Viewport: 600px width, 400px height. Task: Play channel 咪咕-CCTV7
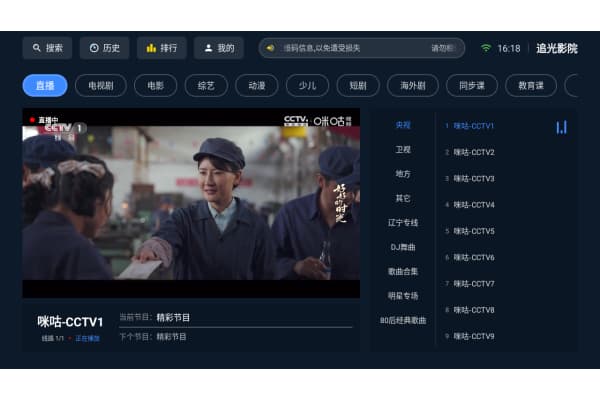[x=505, y=284]
